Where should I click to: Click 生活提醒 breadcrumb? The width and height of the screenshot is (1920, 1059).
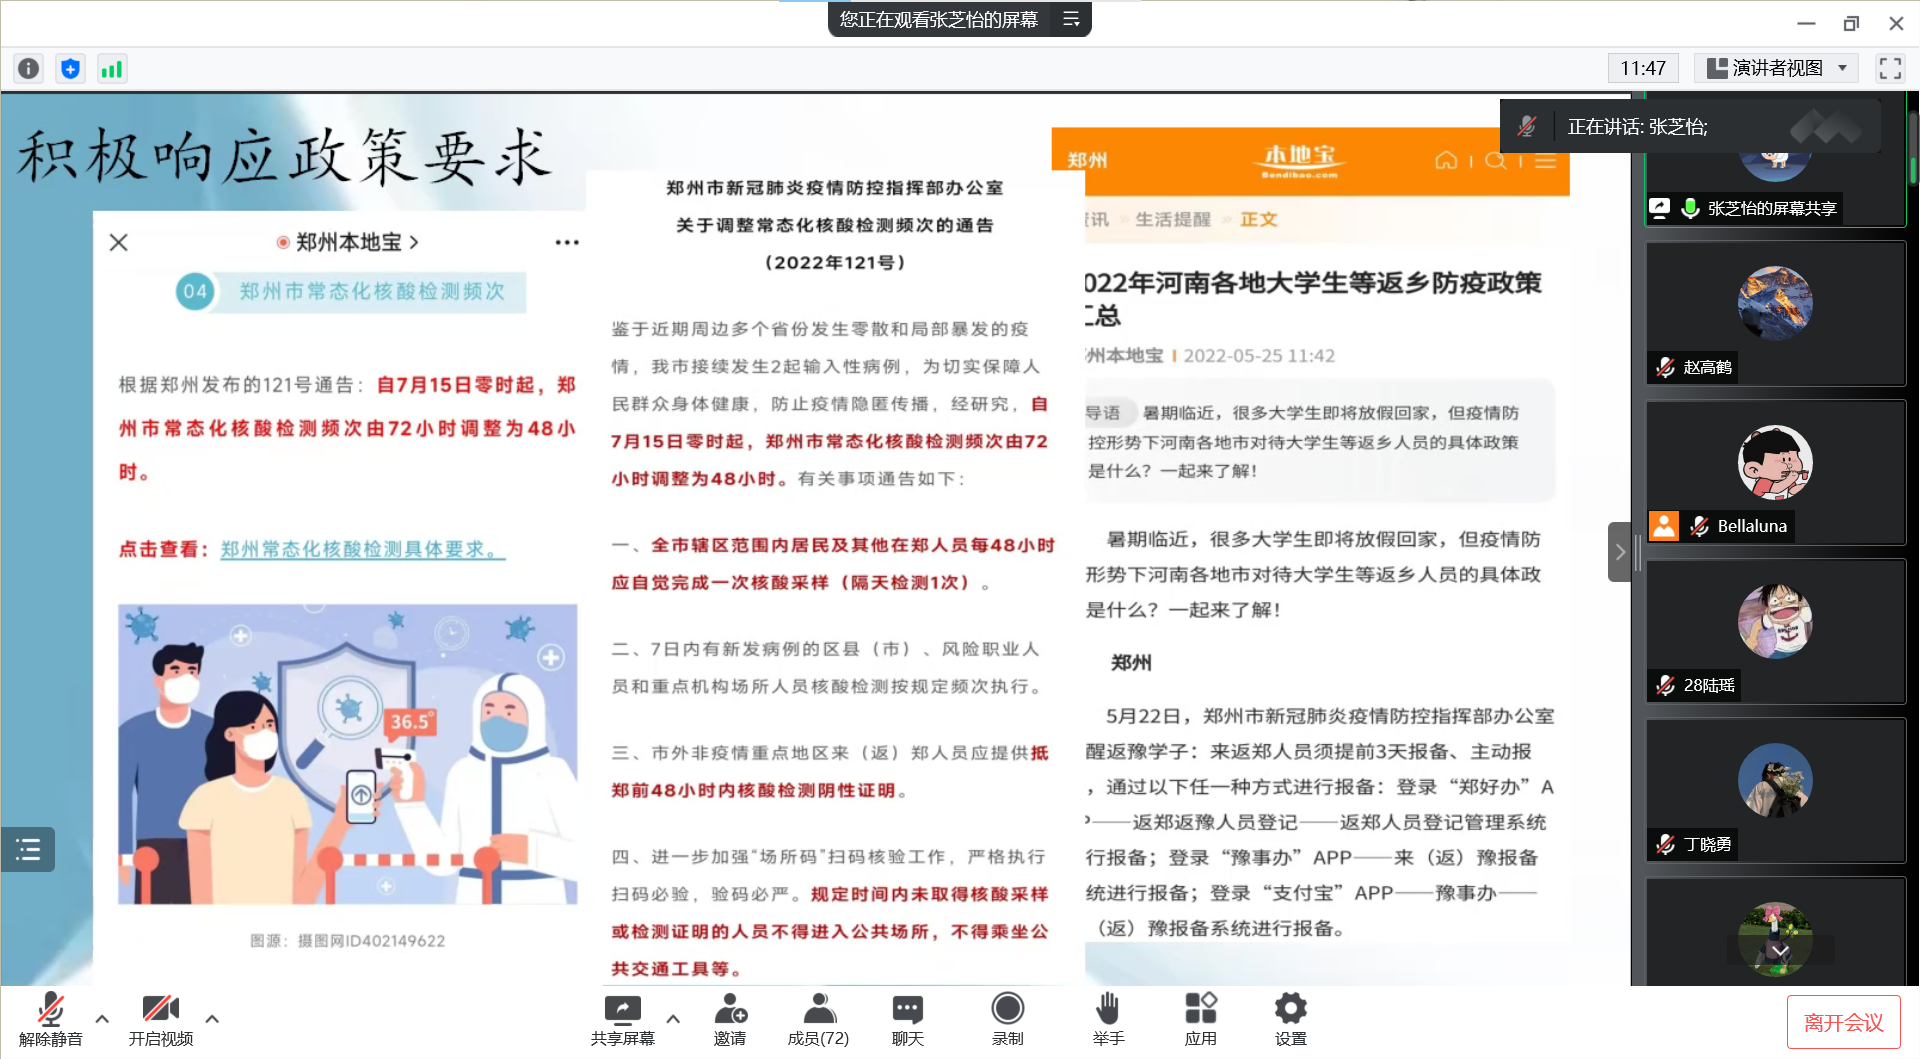coord(1173,219)
